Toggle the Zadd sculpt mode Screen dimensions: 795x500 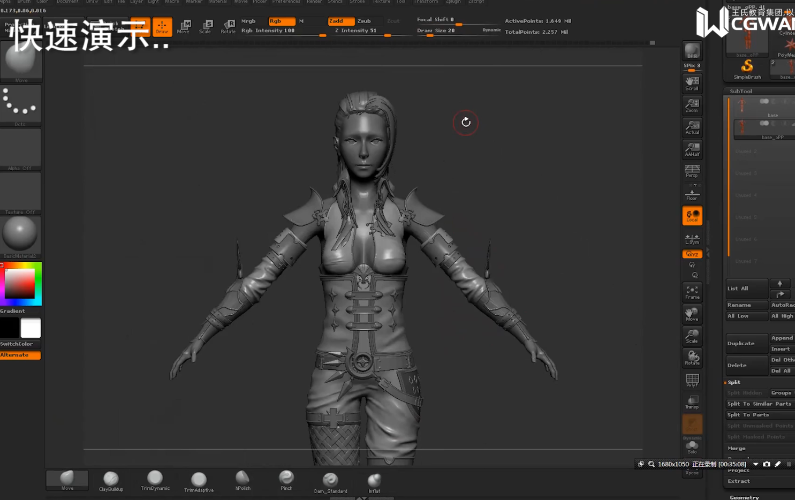point(340,20)
